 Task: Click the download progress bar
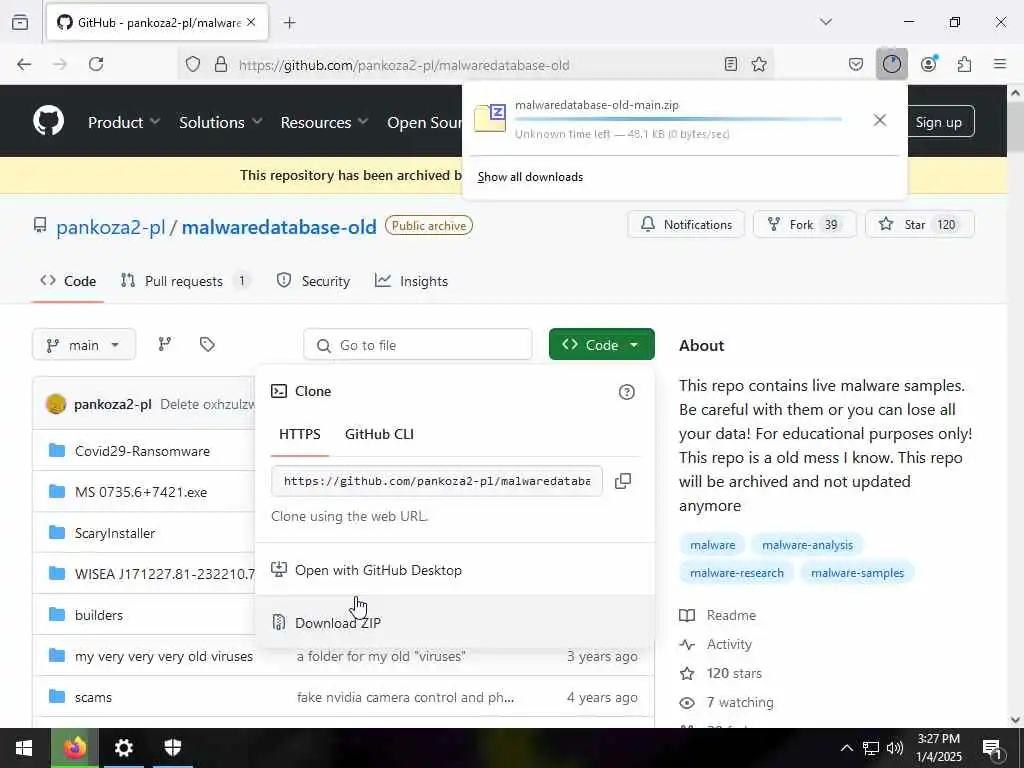point(678,120)
